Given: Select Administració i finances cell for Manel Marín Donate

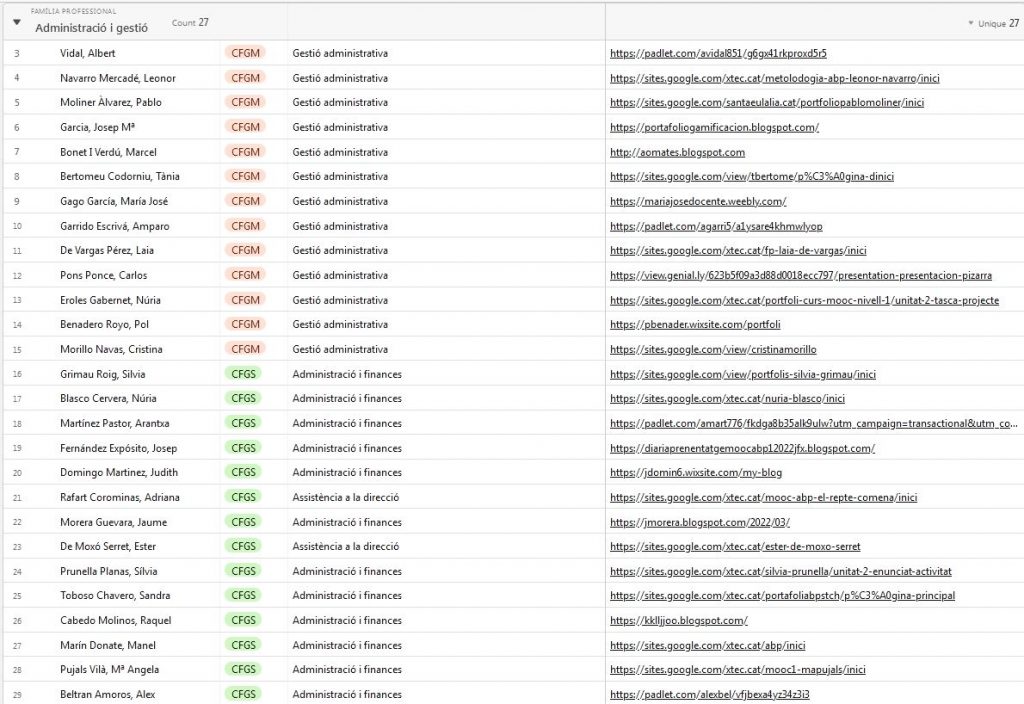Looking at the screenshot, I should coord(346,646).
